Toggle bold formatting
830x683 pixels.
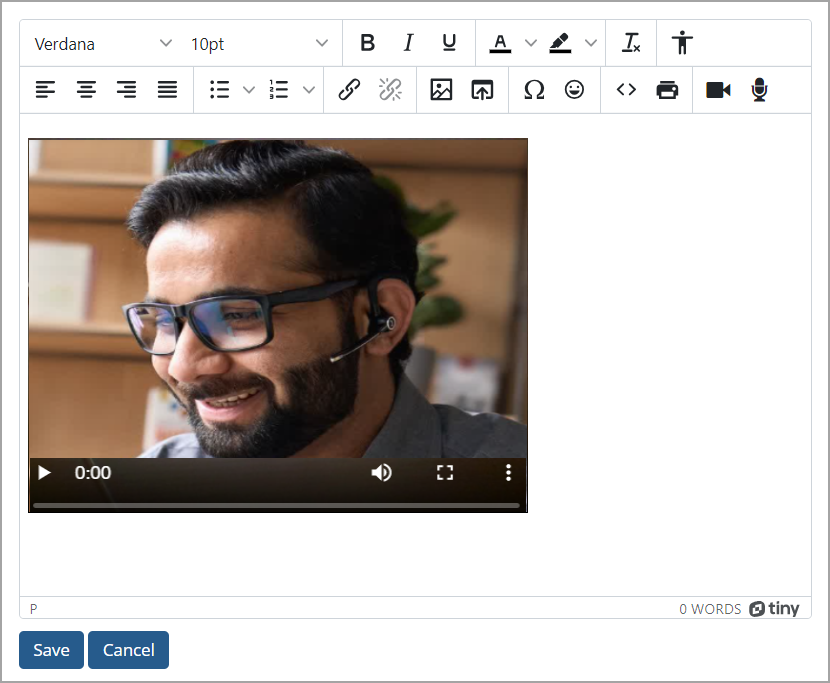click(367, 43)
